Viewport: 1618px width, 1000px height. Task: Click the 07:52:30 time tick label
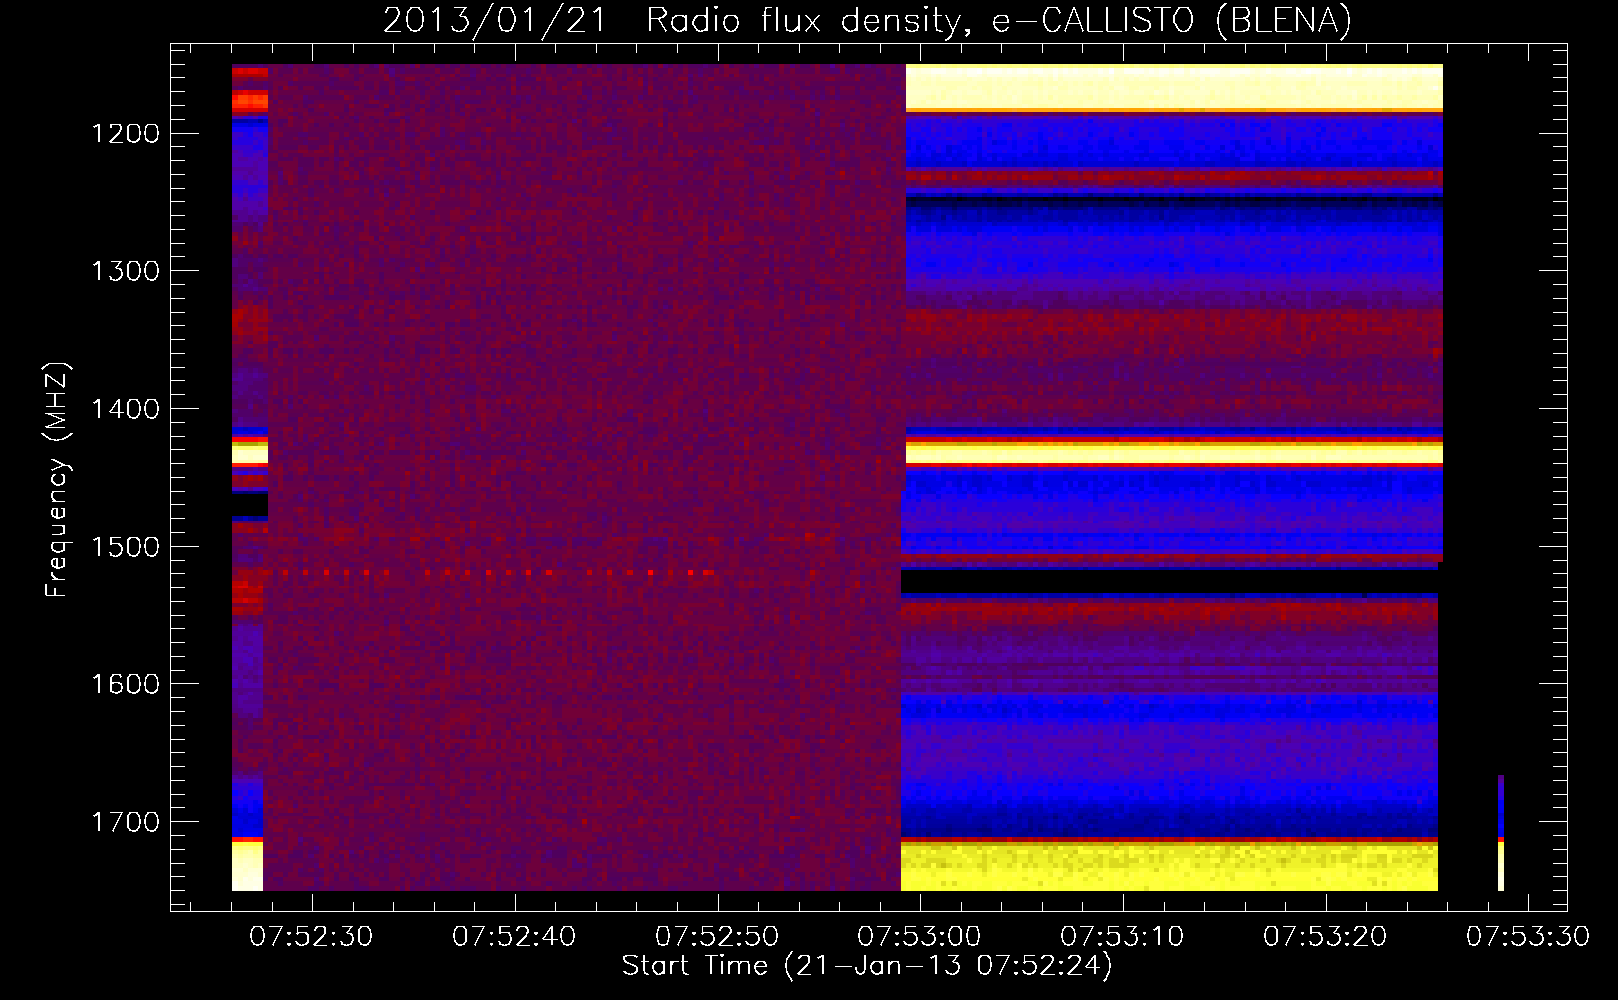312,936
